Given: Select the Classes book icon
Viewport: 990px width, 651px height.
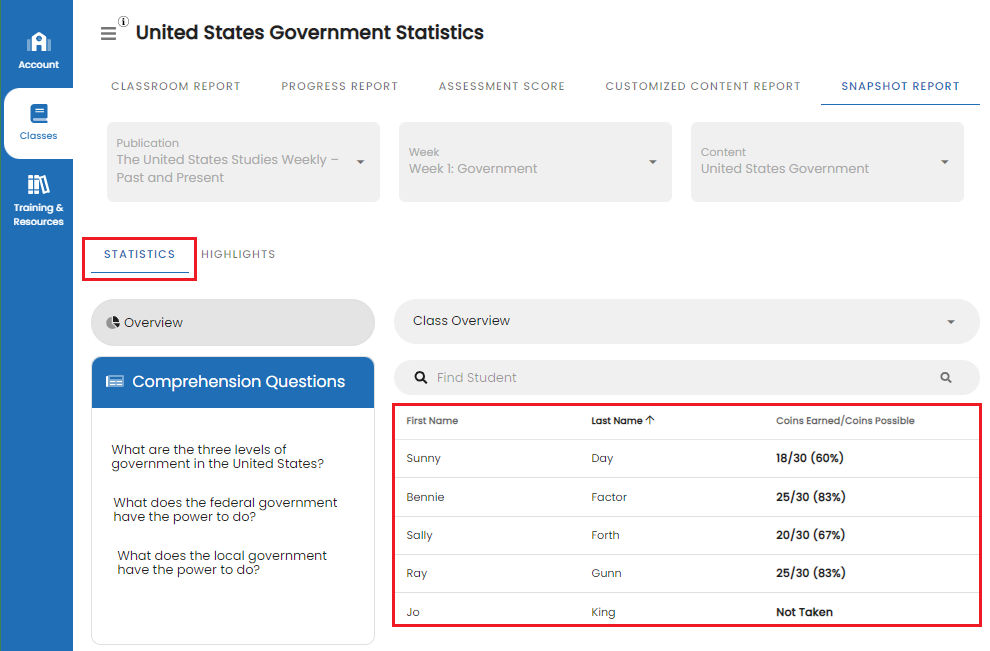Looking at the screenshot, I should click(x=38, y=113).
